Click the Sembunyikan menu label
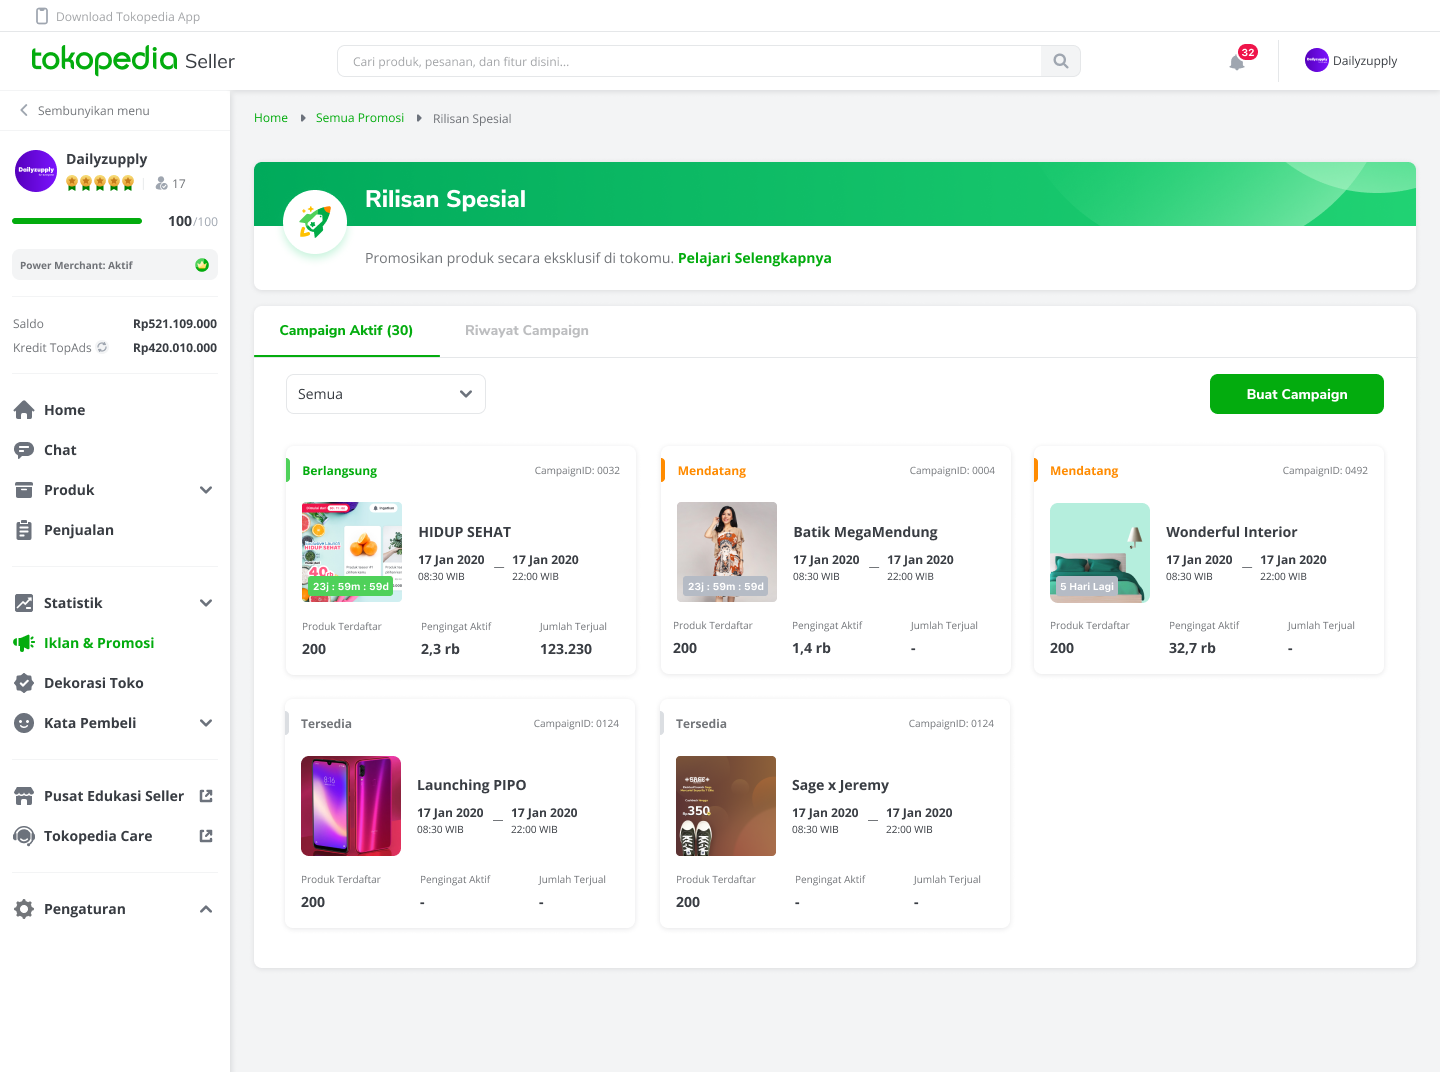Screen dimensions: 1440x1072 pyautogui.click(x=94, y=111)
